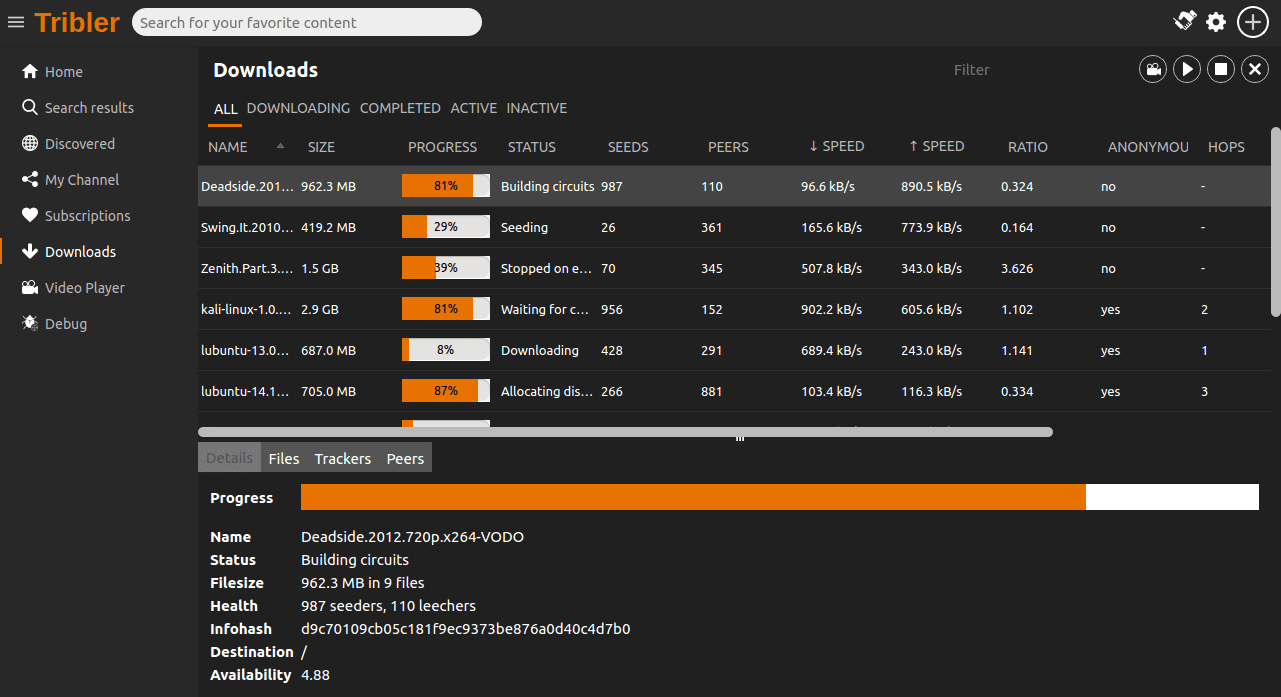Click the vertical scrollbar of the downloads list

pos(1275,222)
